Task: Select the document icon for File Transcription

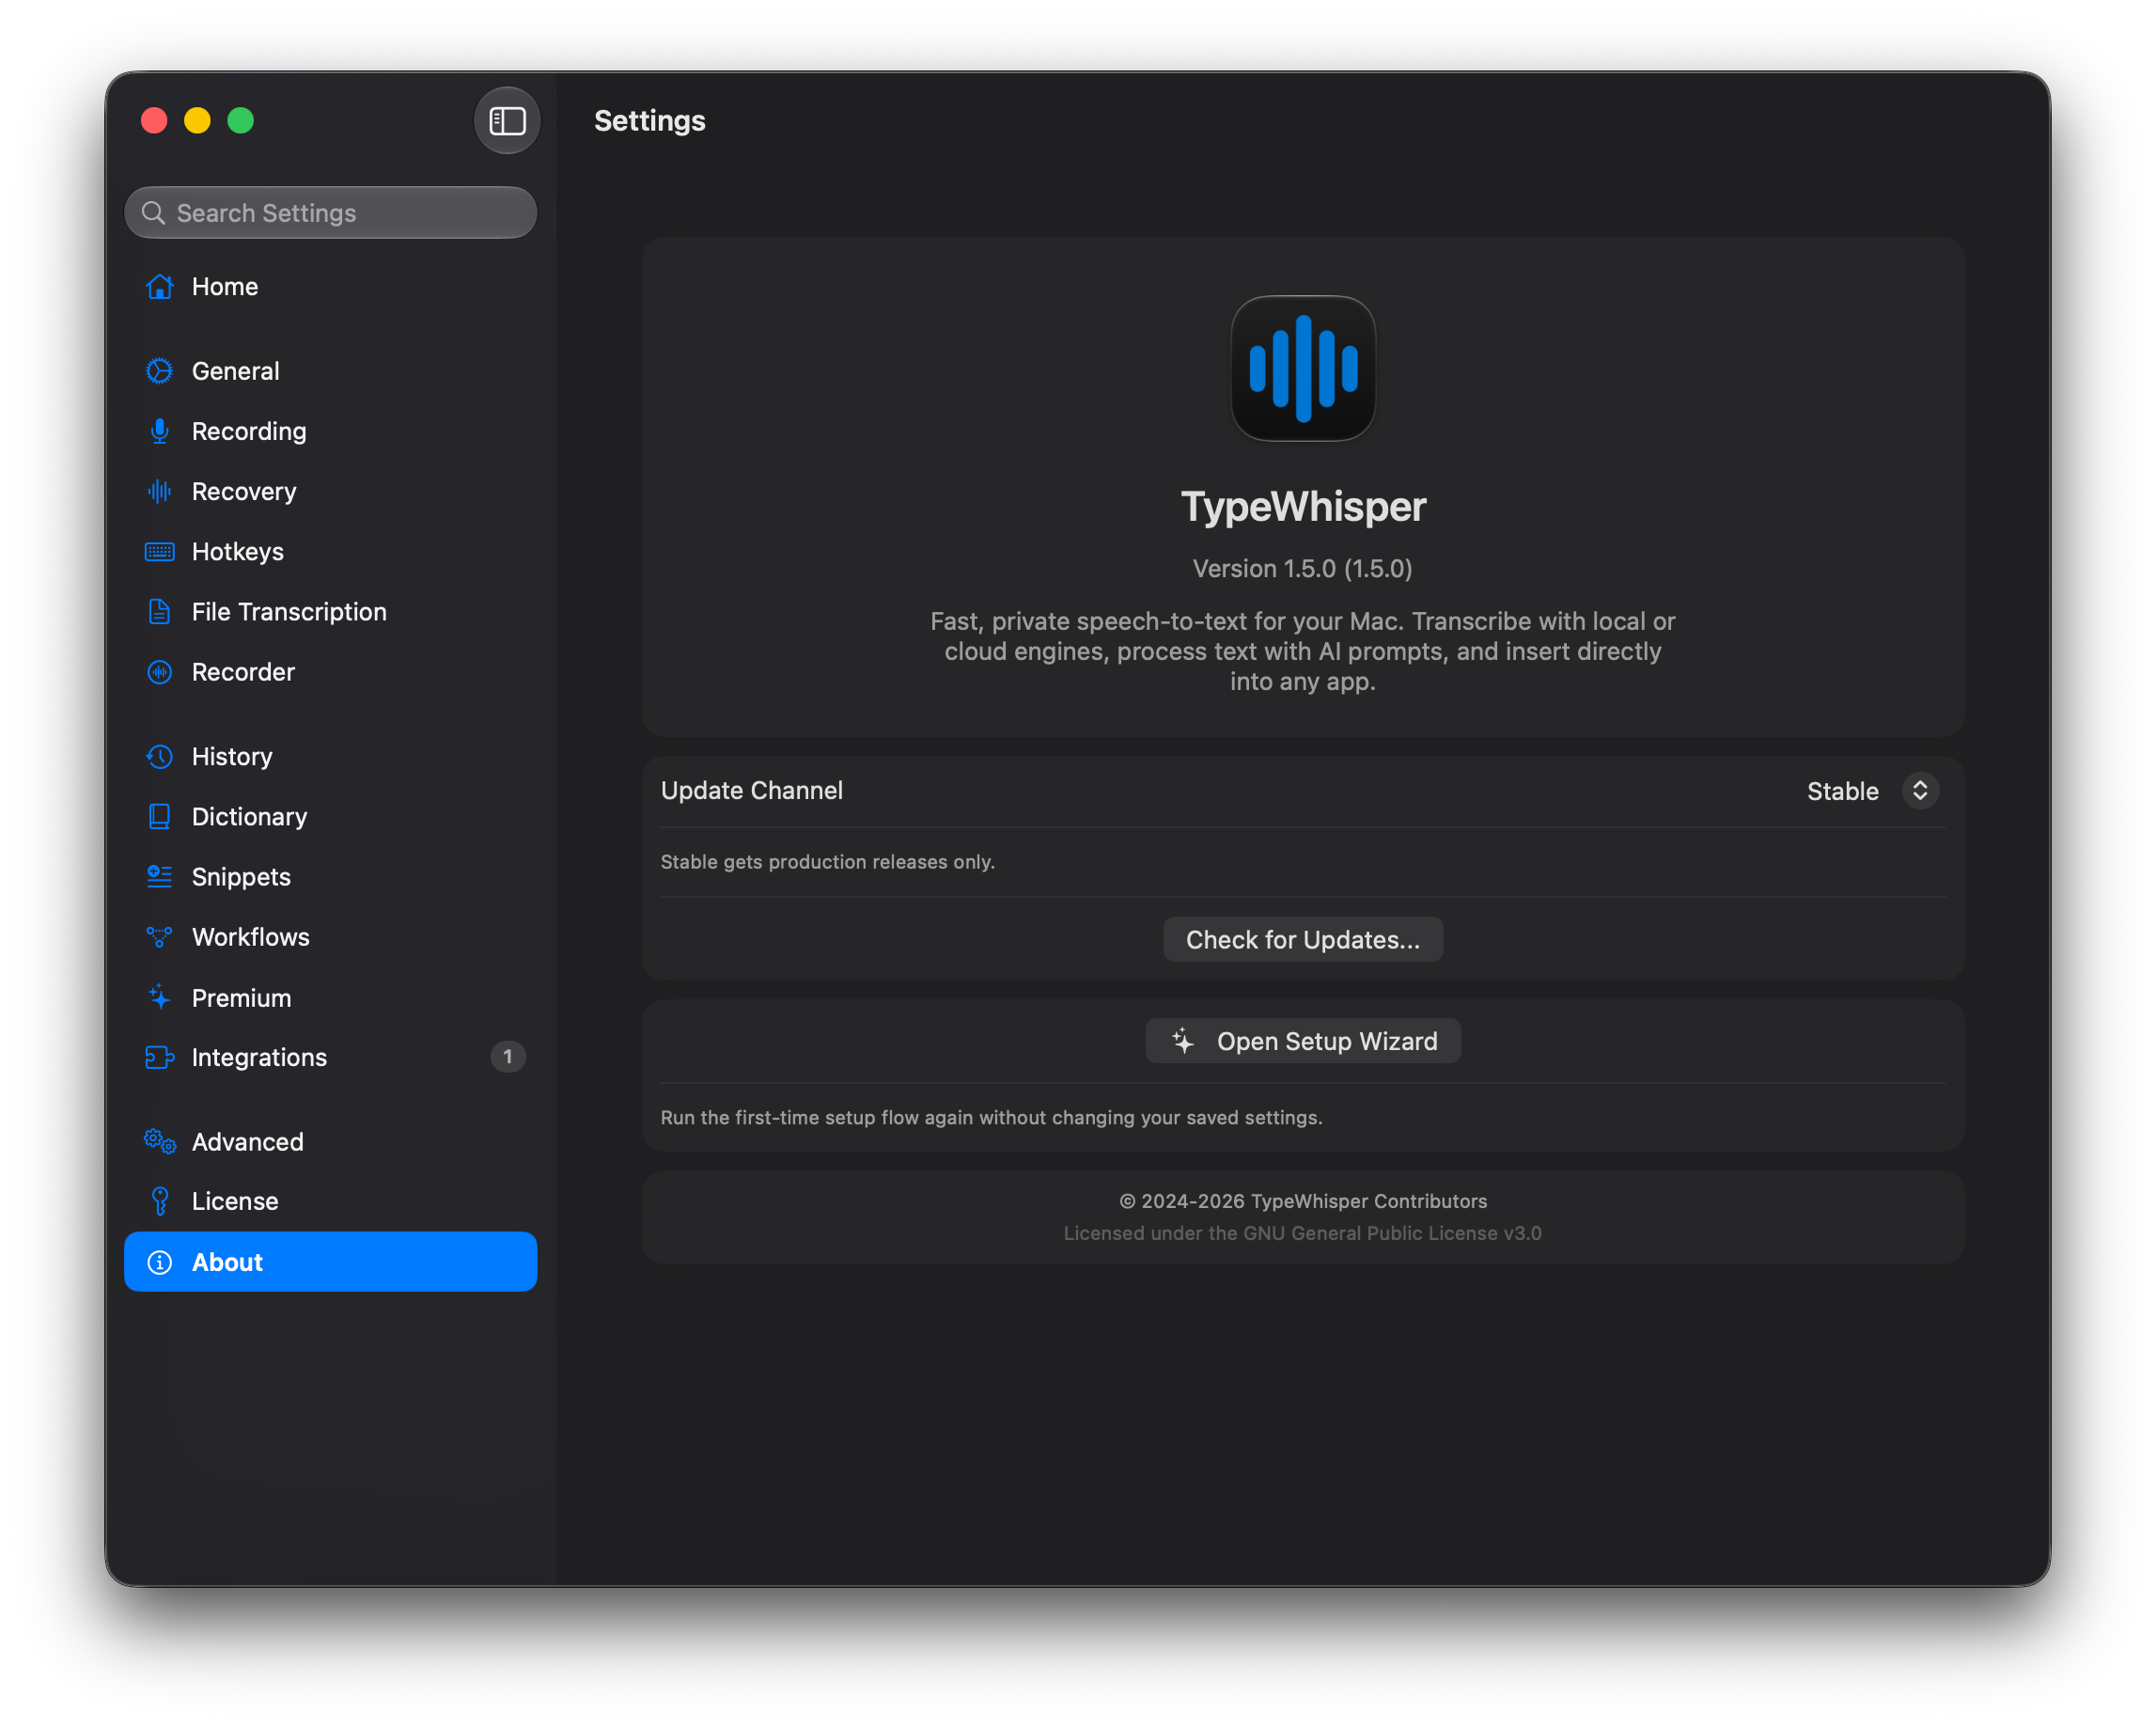Action: click(159, 612)
